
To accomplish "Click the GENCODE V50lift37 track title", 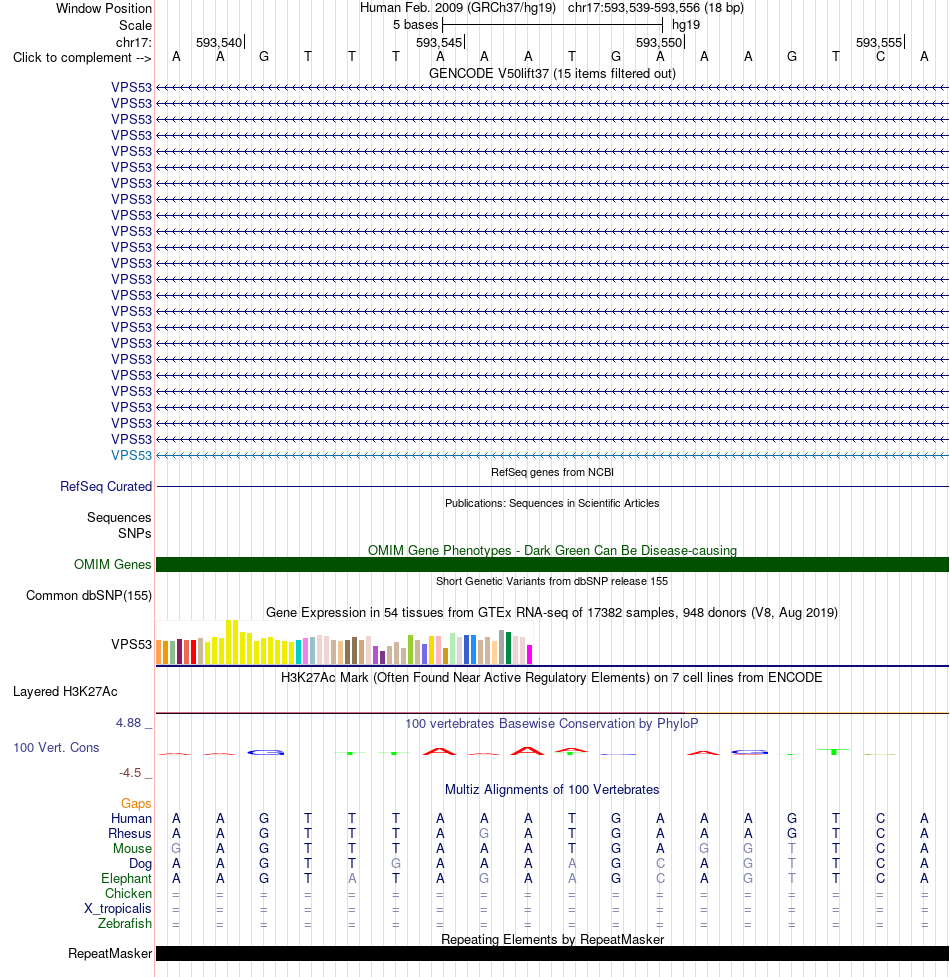I will coord(552,74).
